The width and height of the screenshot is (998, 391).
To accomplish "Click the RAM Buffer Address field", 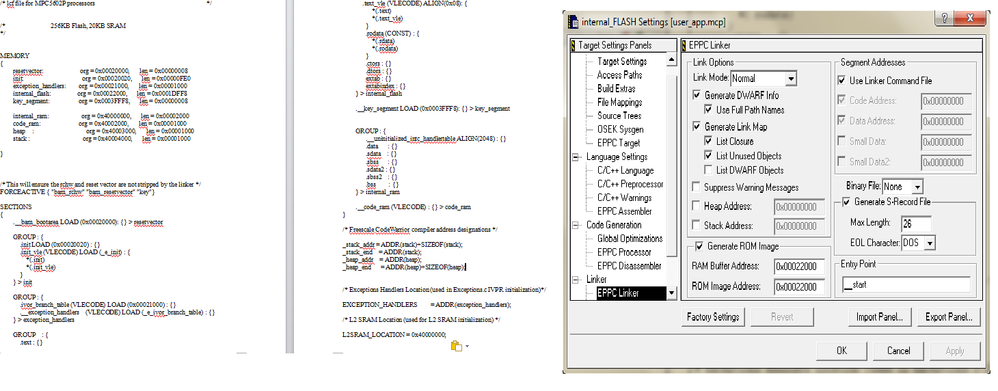I will 799,266.
